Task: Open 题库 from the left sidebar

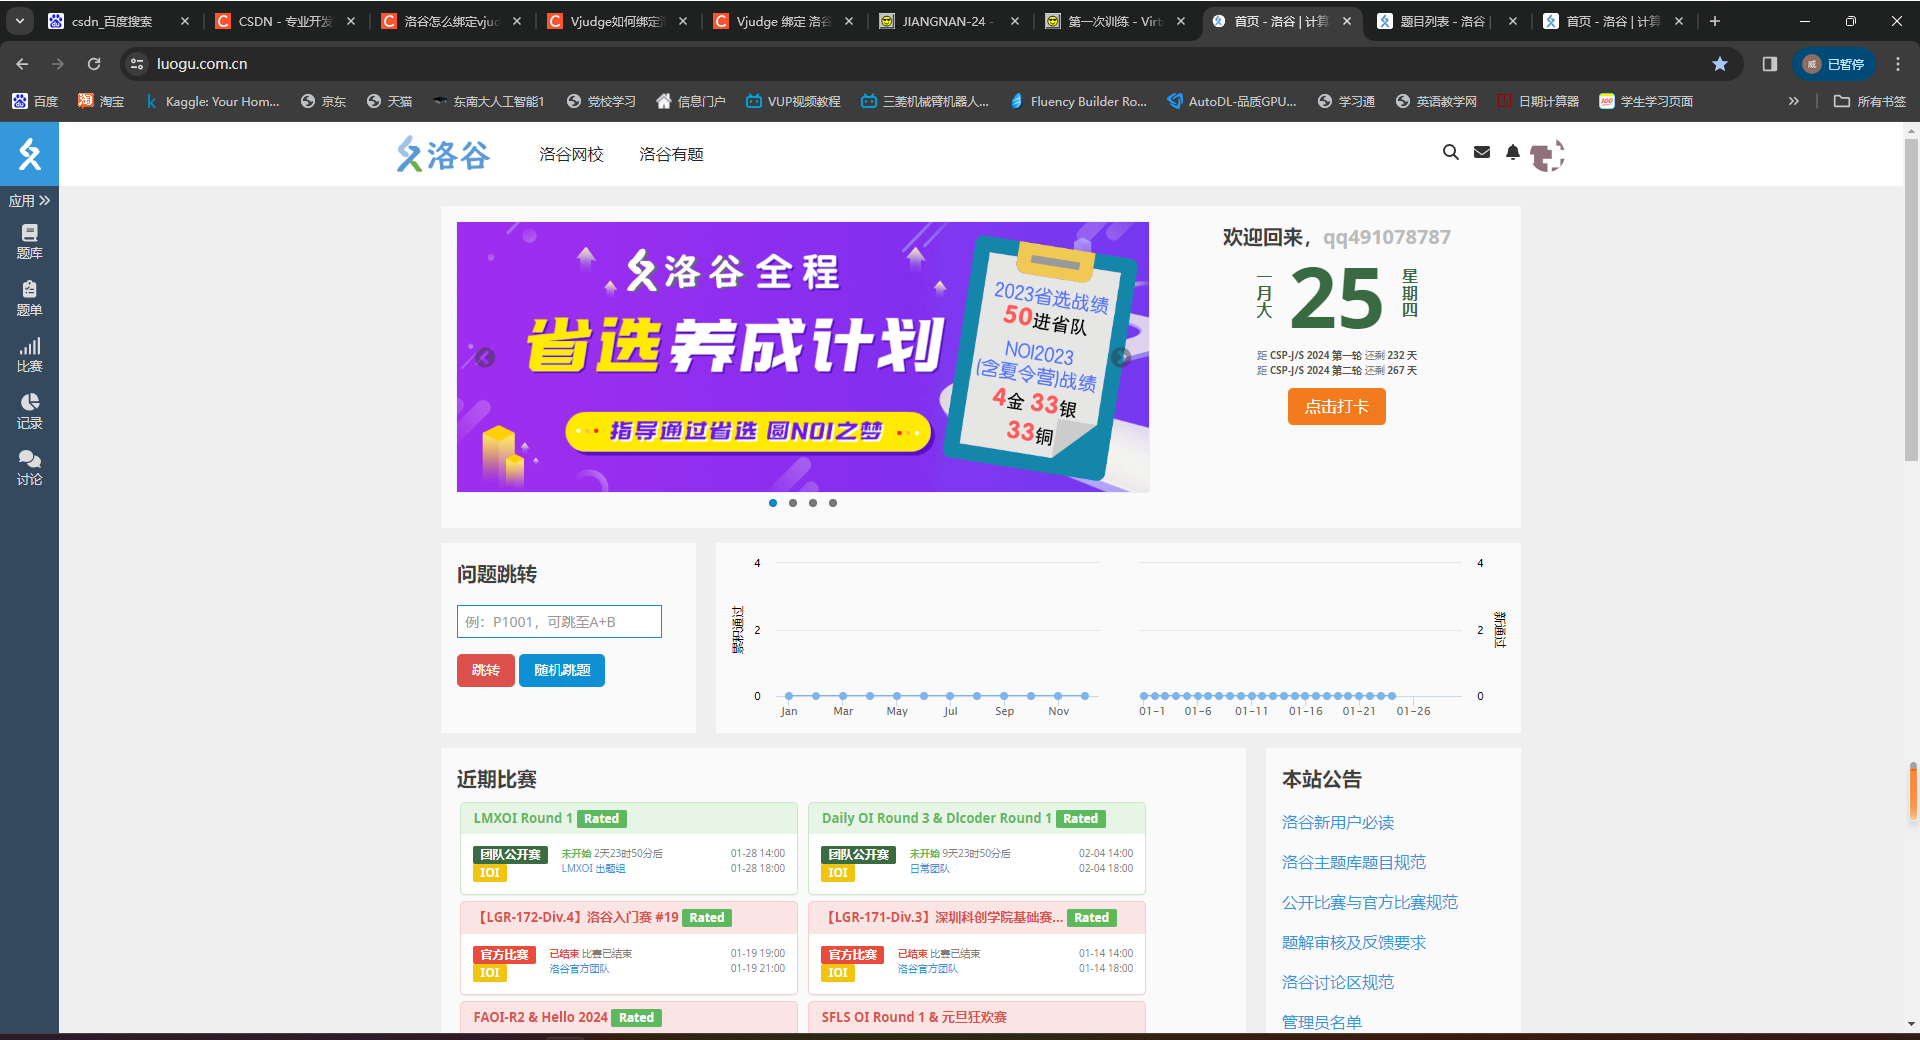Action: (29, 241)
